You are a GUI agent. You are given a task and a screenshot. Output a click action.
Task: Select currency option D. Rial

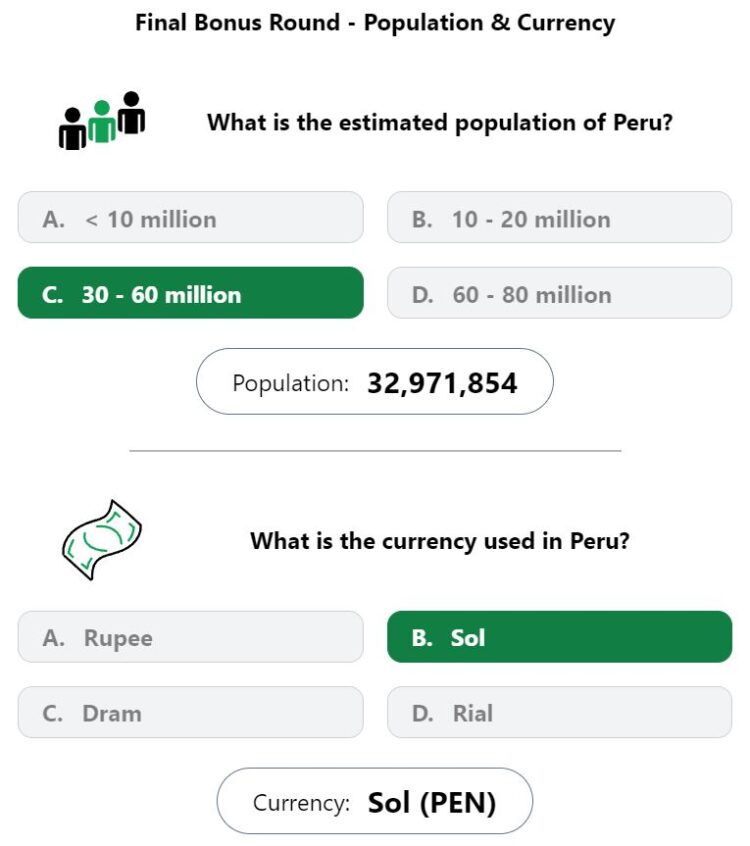pos(560,712)
